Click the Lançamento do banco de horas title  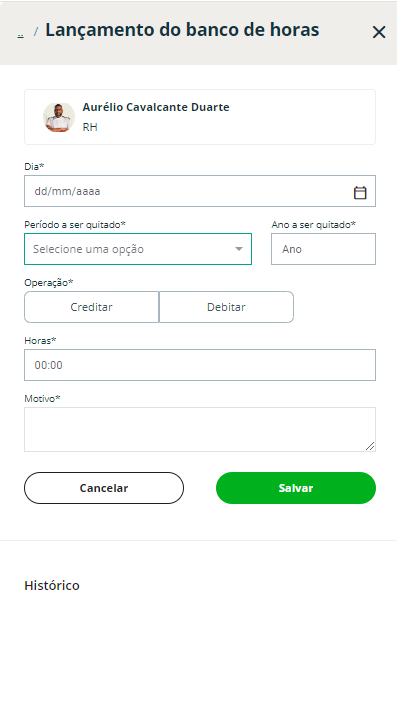point(182,30)
